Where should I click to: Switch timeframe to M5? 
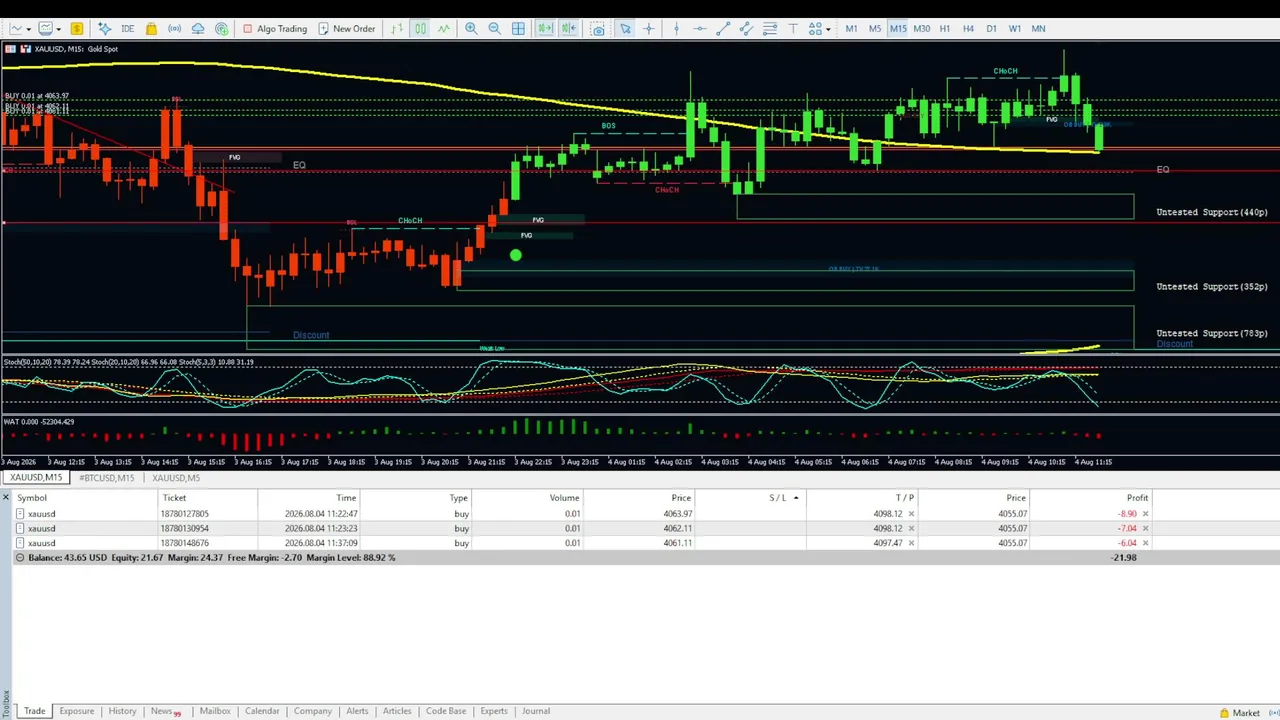click(874, 28)
